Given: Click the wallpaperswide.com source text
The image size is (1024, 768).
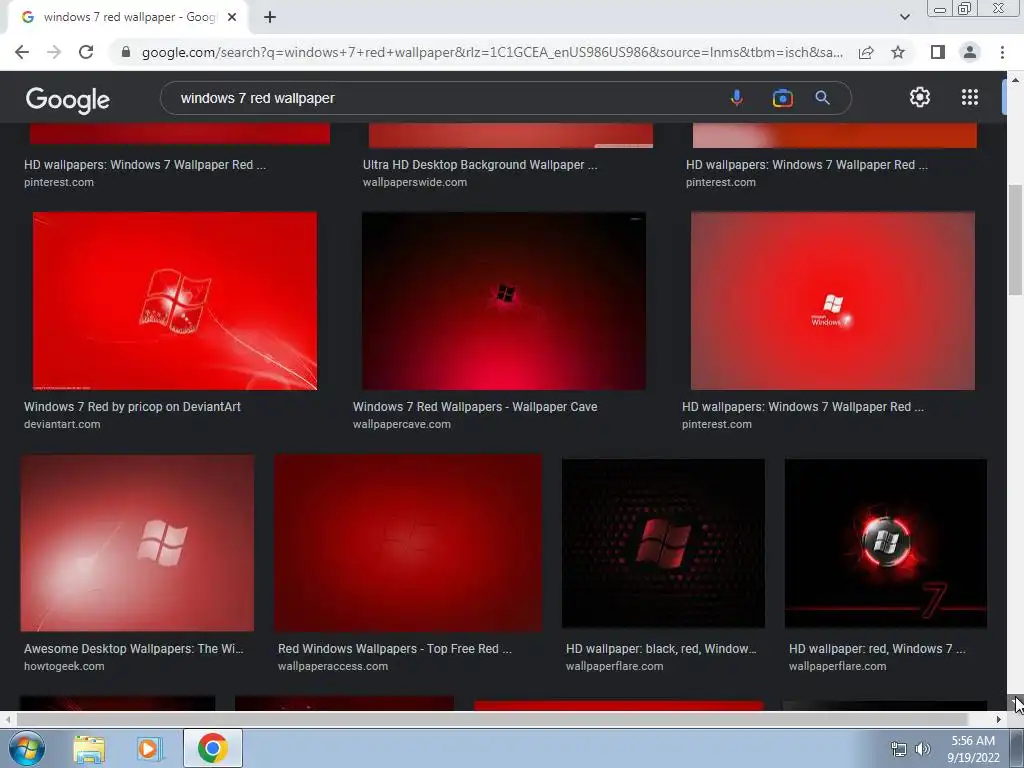Looking at the screenshot, I should [415, 183].
